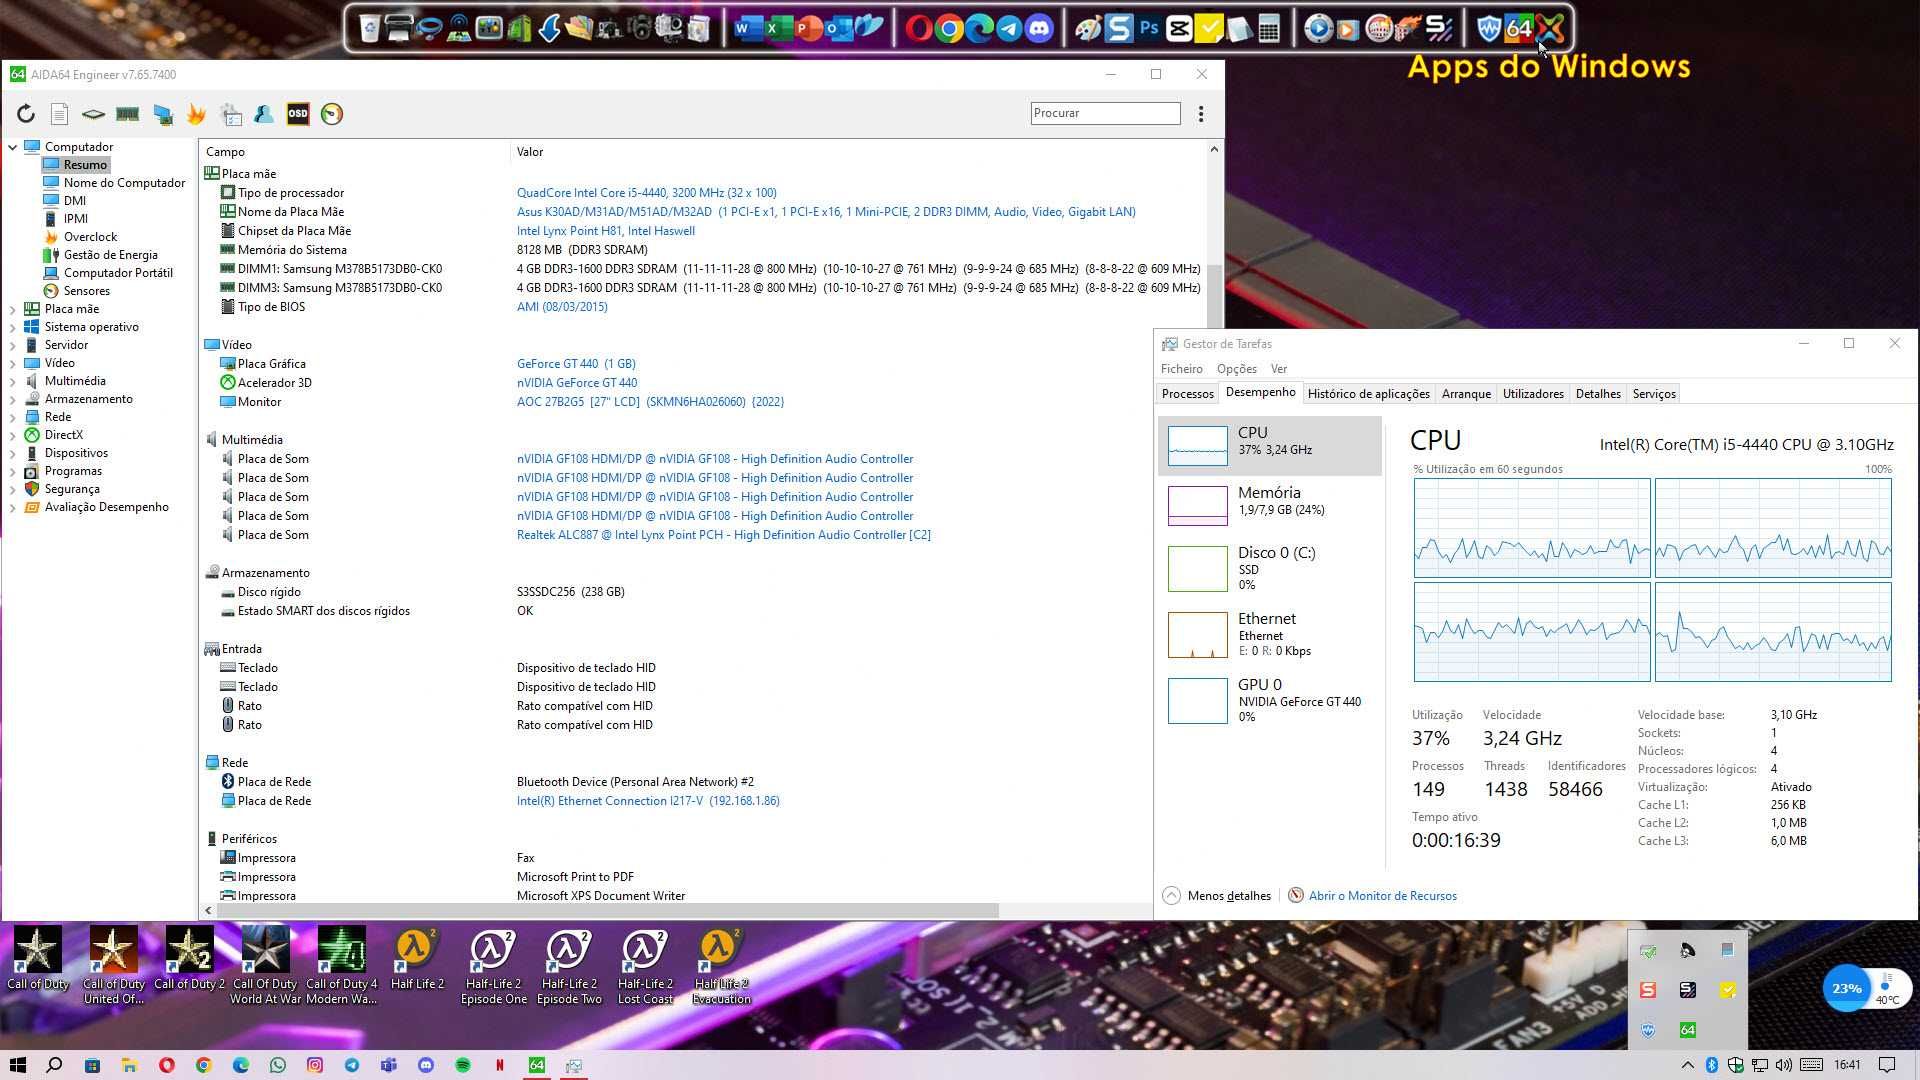Select Memória in performance sidebar
Viewport: 1920px width, 1080px height.
[x=1269, y=504]
